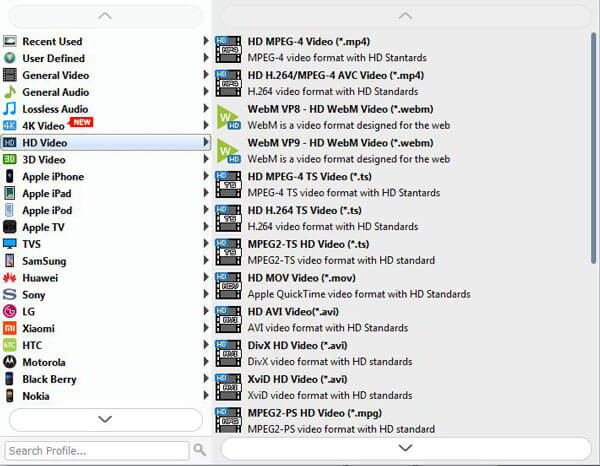The image size is (600, 466).
Task: Click the Apple TV icon
Action: point(10,227)
